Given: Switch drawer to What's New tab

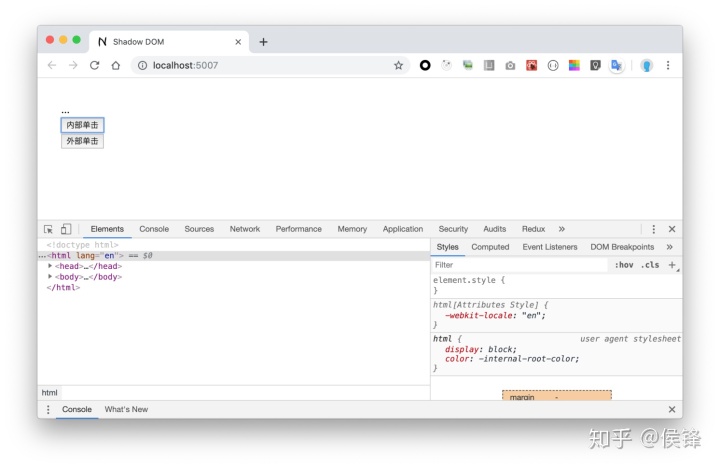Looking at the screenshot, I should (x=126, y=410).
